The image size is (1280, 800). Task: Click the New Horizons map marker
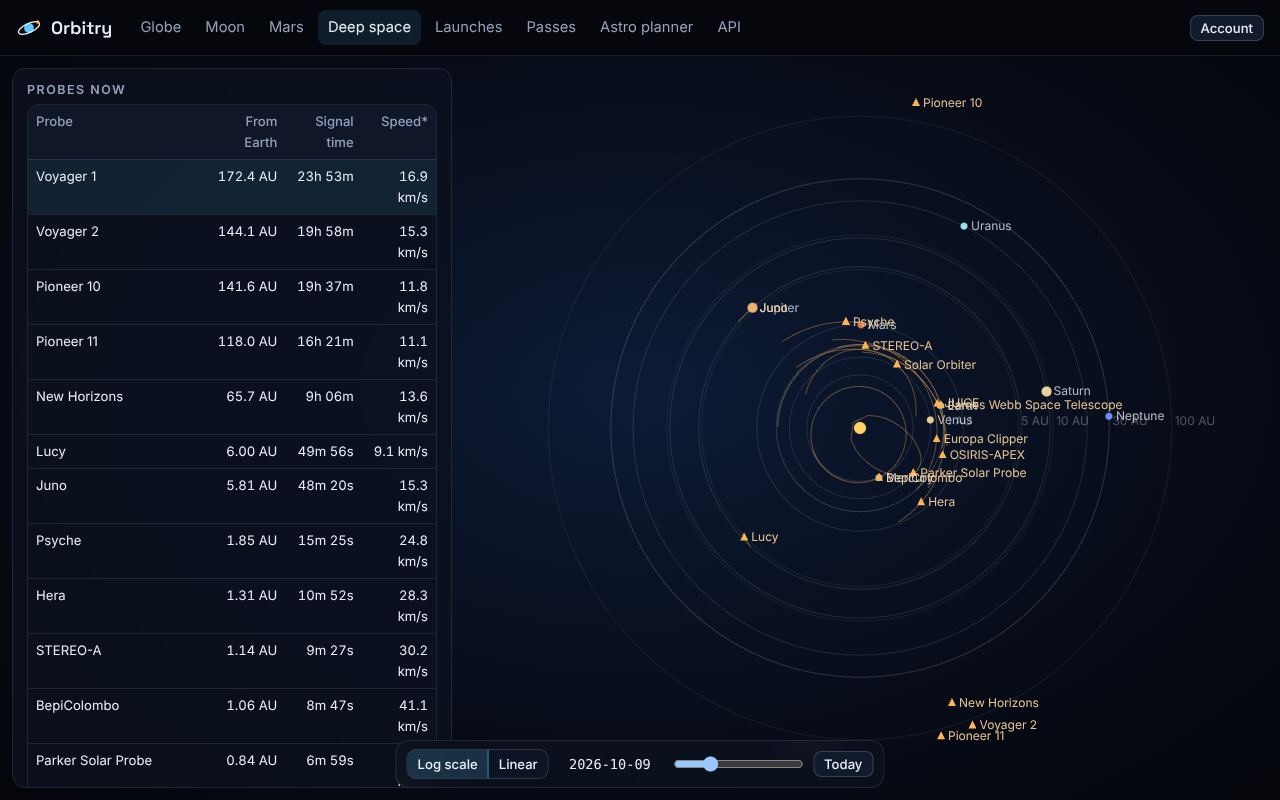click(x=952, y=702)
